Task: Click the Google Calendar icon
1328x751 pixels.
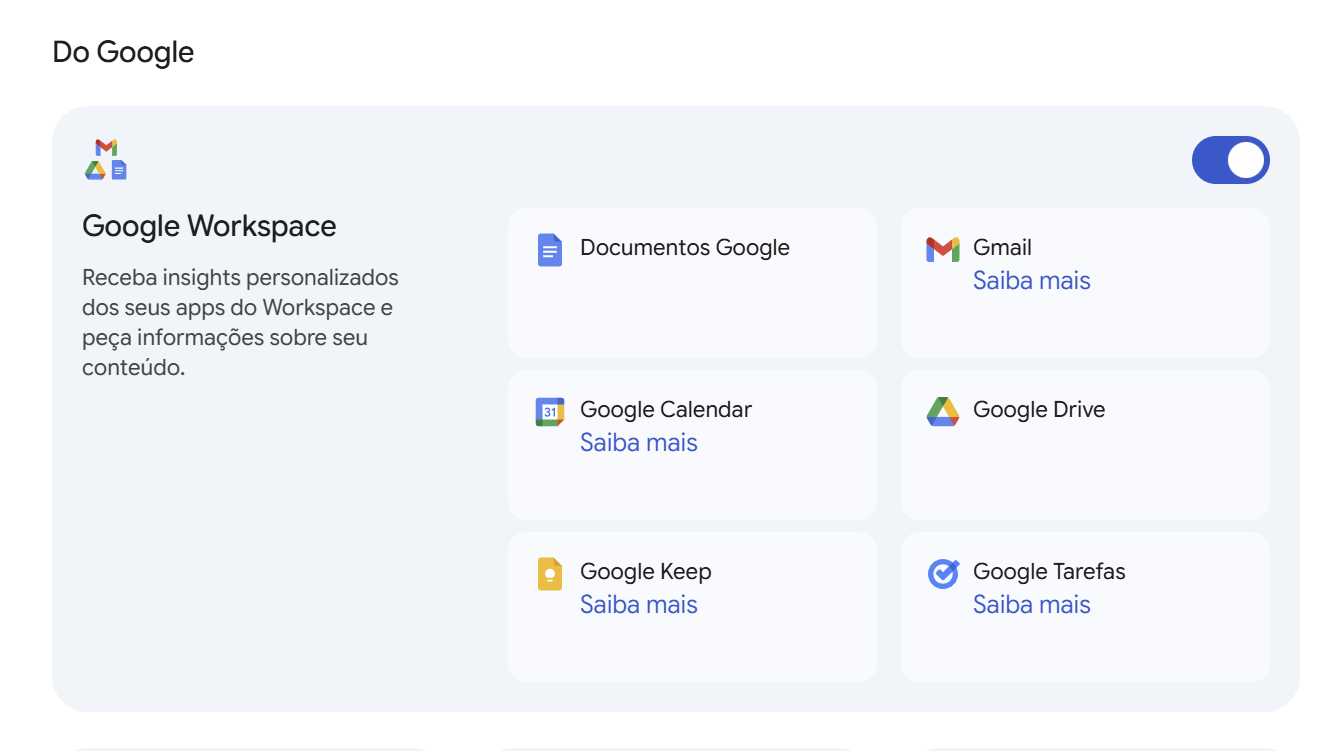Action: tap(550, 412)
